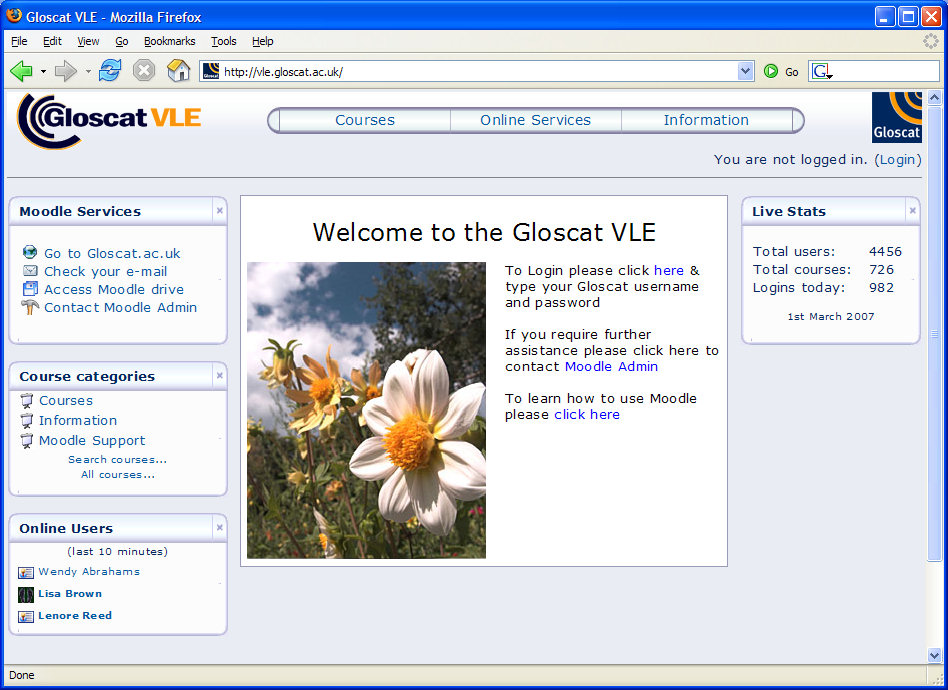Click the category icon beside Information
The width and height of the screenshot is (948, 690).
click(x=27, y=420)
